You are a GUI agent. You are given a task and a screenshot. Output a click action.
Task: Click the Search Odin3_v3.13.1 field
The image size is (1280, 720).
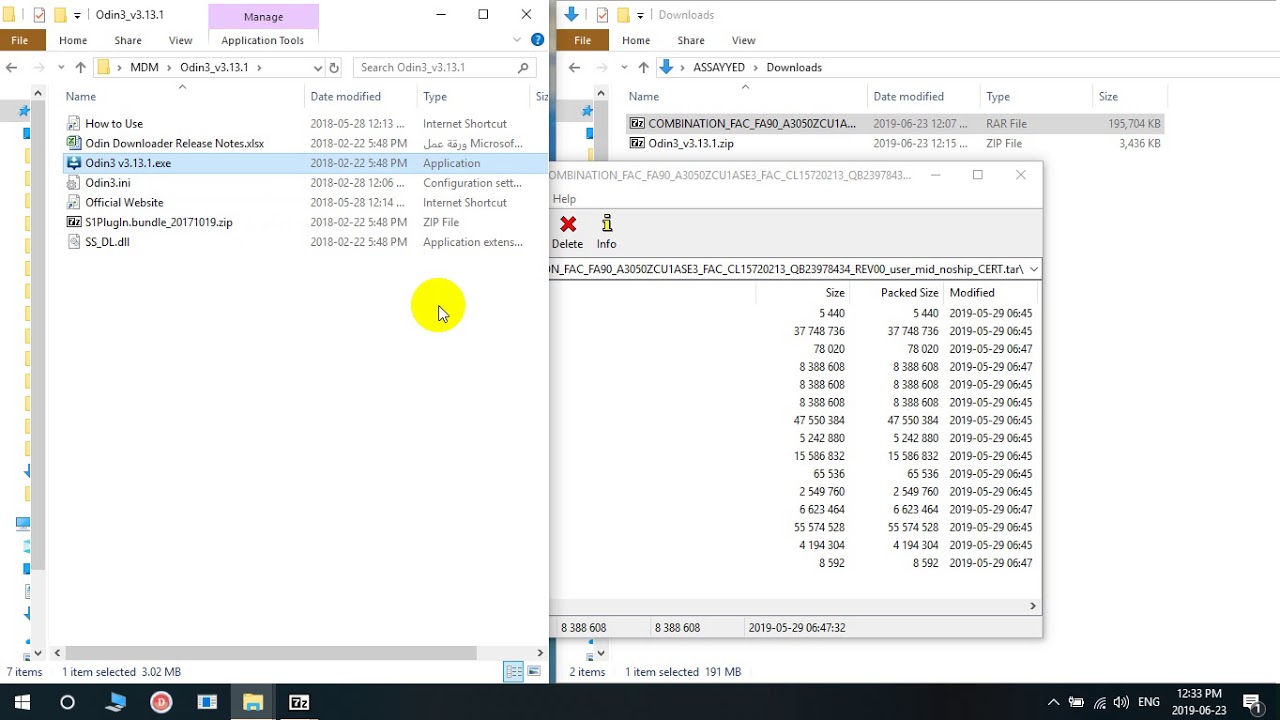pos(445,67)
